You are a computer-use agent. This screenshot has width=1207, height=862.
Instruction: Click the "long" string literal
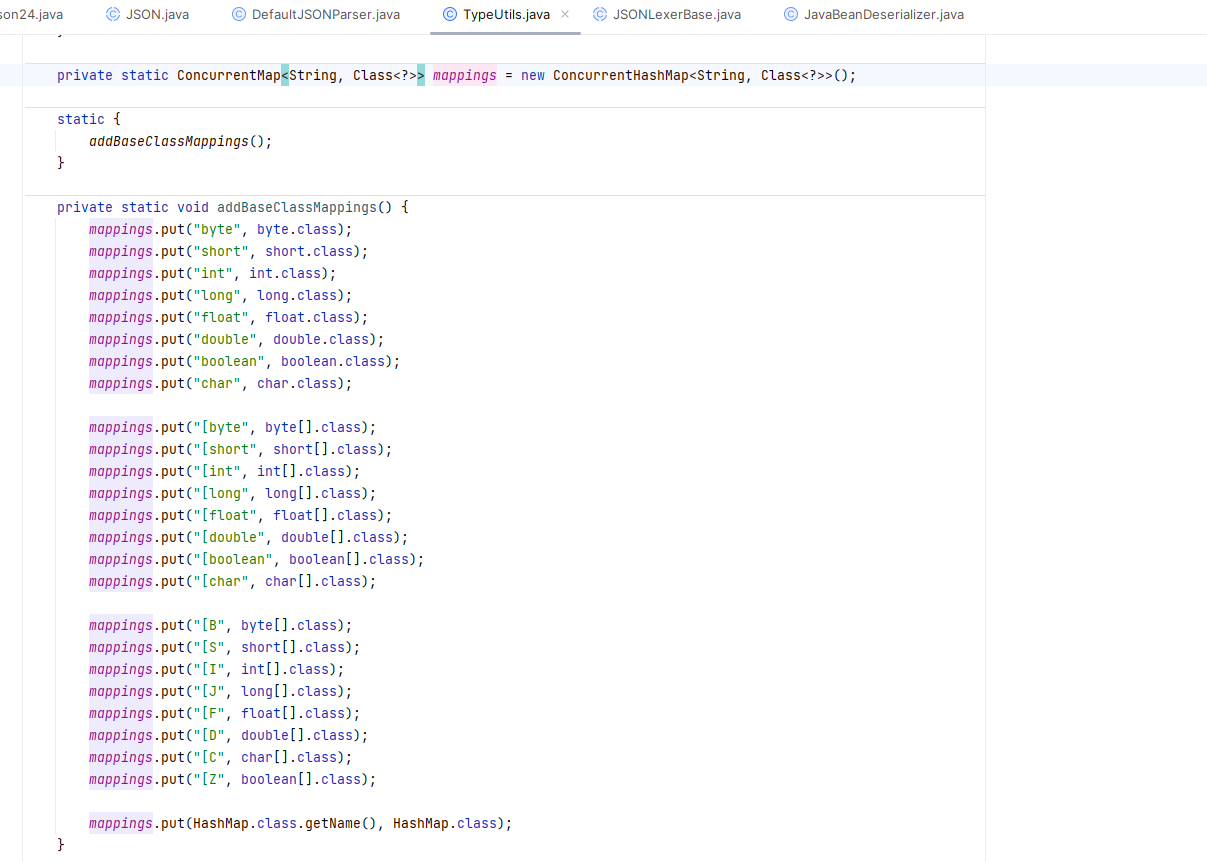217,295
